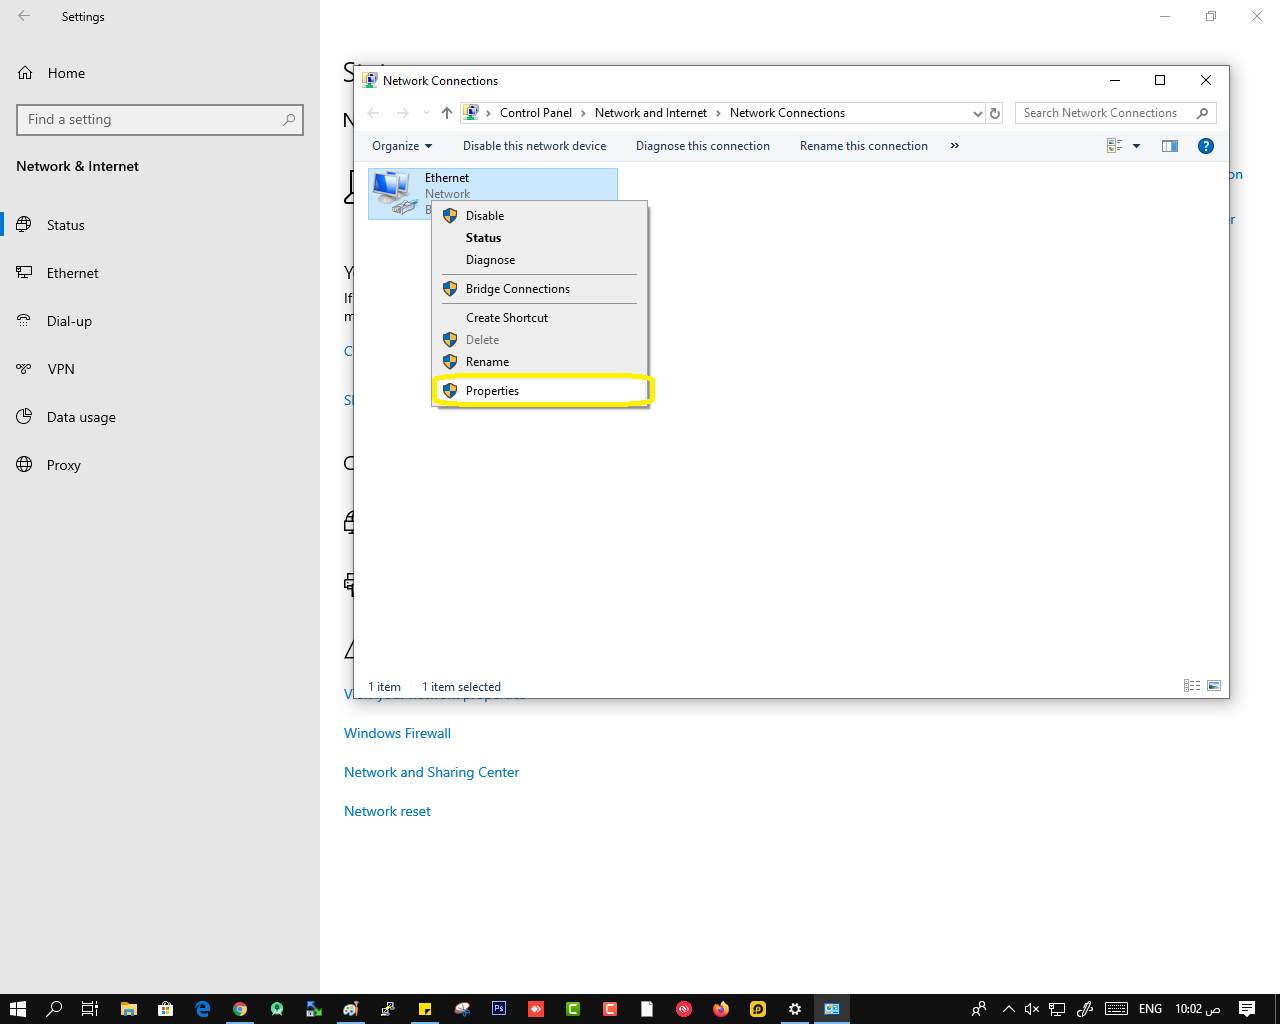The height and width of the screenshot is (1024, 1280).
Task: Click the Settings back arrow
Action: pyautogui.click(x=24, y=16)
